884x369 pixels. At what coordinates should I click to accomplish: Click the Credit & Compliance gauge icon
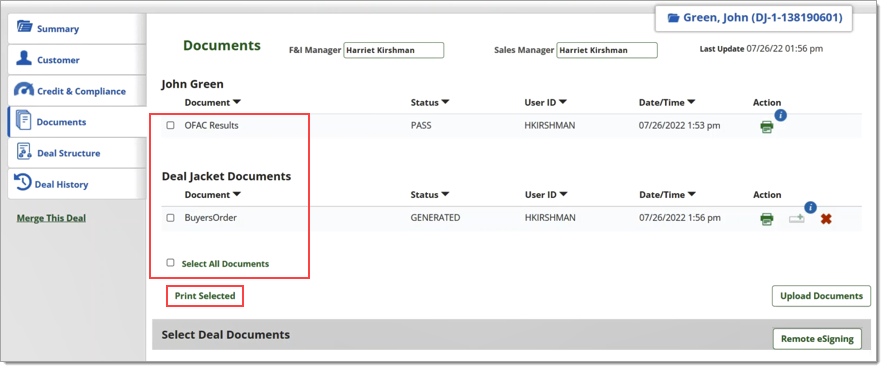click(x=24, y=90)
